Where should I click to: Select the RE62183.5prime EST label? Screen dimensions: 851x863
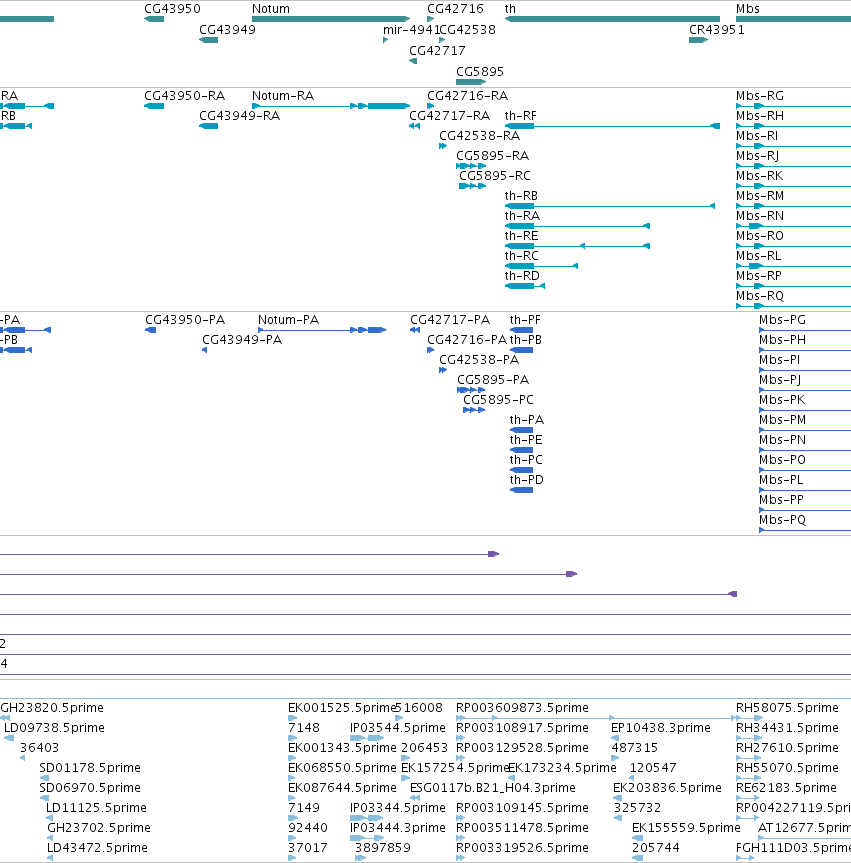coord(787,788)
